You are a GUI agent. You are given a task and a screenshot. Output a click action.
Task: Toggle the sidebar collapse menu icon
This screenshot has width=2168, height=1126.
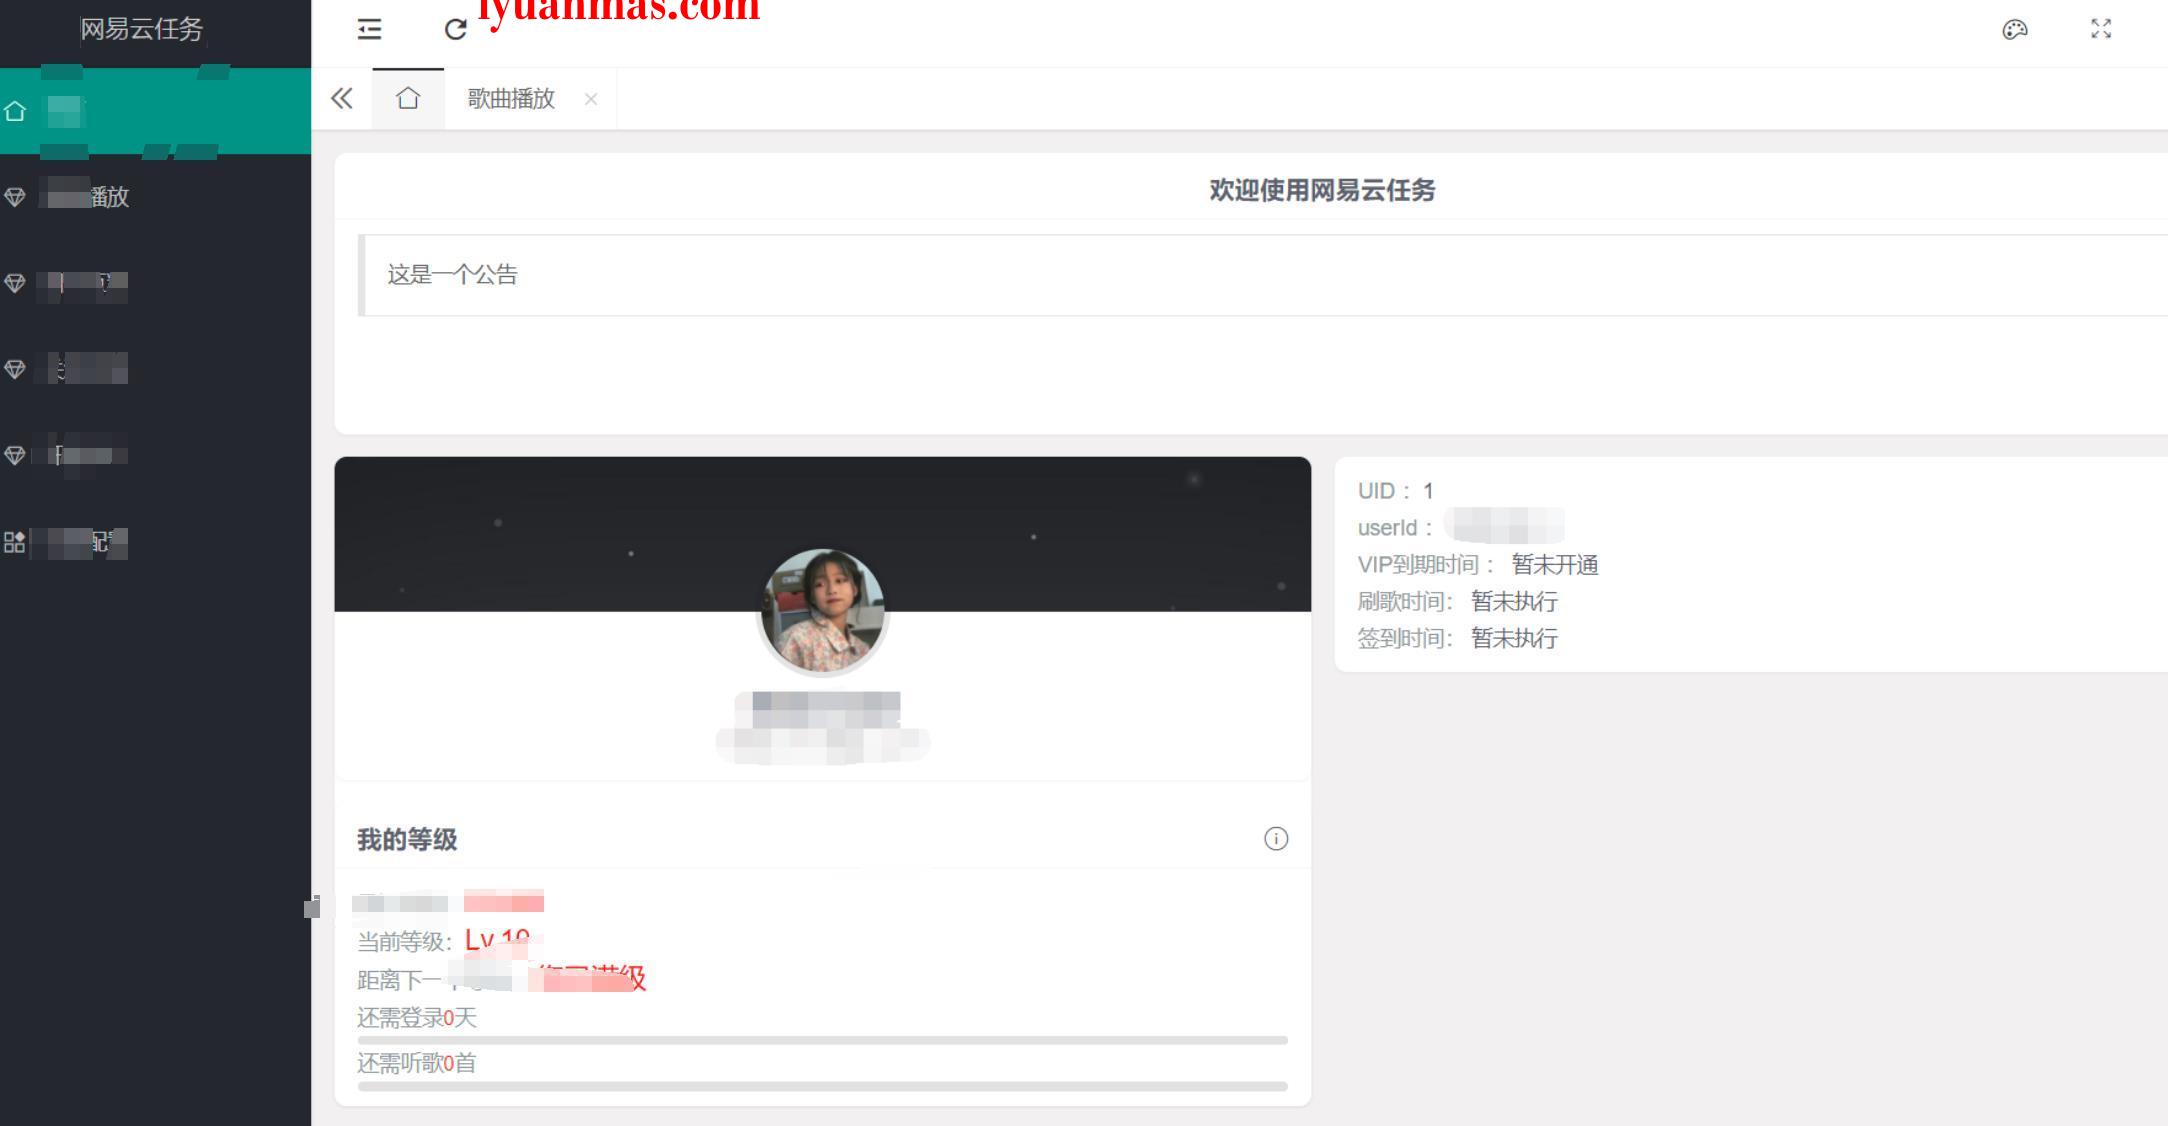tap(369, 29)
